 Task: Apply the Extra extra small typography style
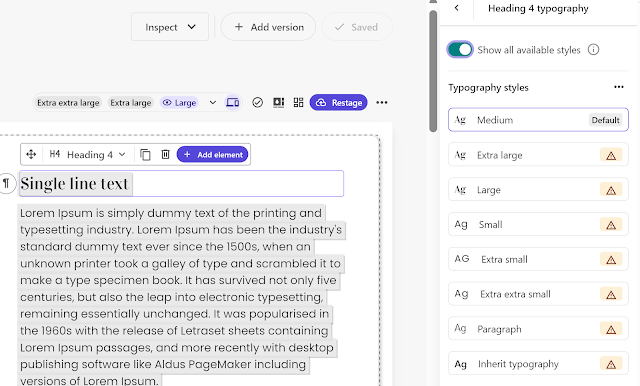[x=538, y=294]
